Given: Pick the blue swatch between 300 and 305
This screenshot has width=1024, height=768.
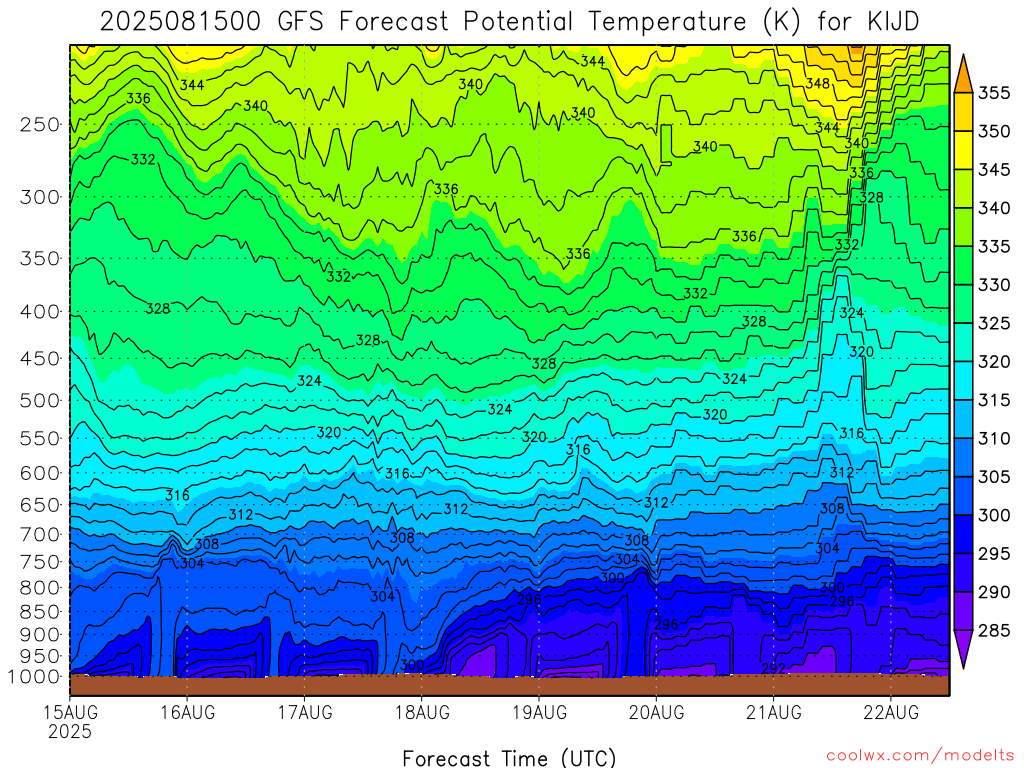Looking at the screenshot, I should coord(963,496).
